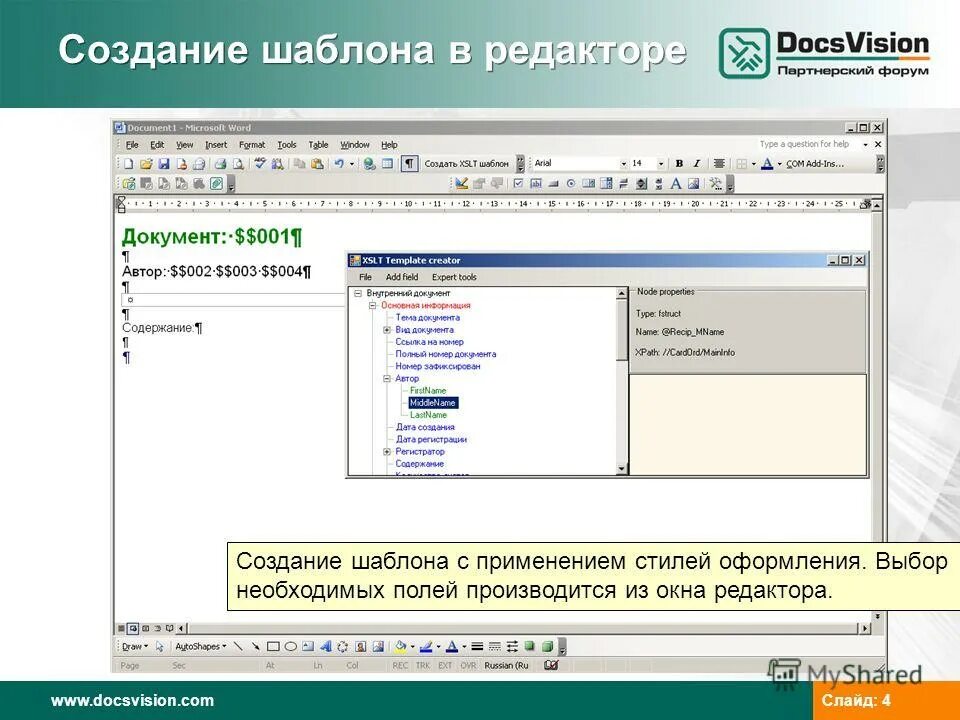
Task: Toggle the TRK status indicator
Action: pos(423,663)
